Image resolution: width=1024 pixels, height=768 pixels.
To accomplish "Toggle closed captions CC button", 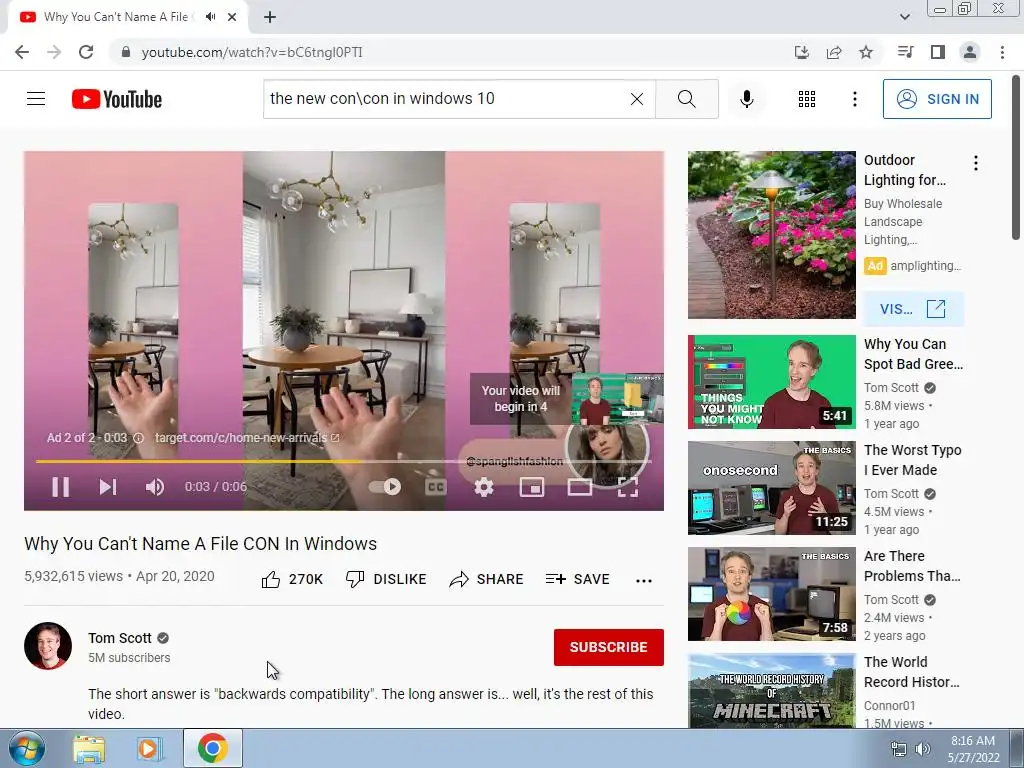I will pyautogui.click(x=436, y=487).
